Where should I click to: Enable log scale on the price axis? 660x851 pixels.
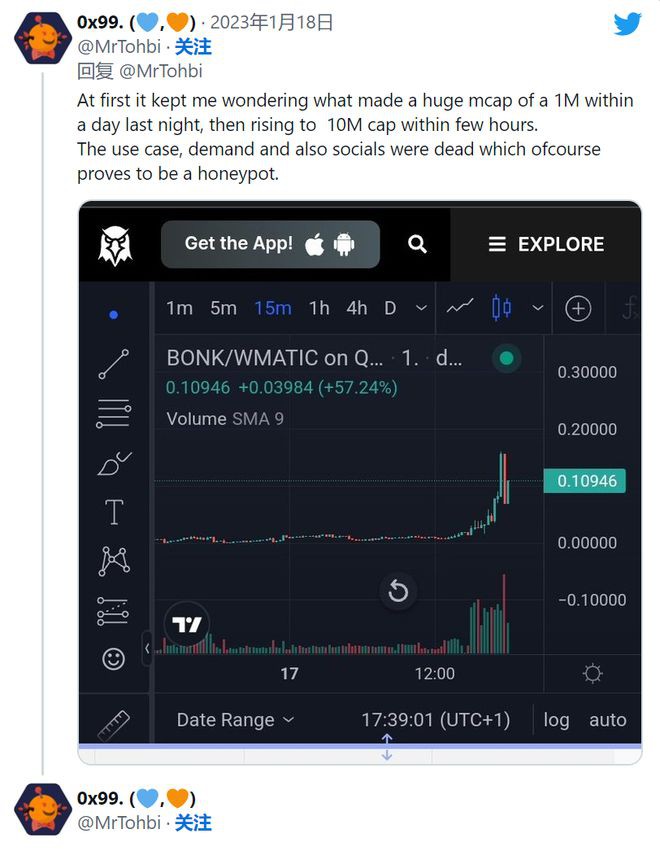[557, 720]
